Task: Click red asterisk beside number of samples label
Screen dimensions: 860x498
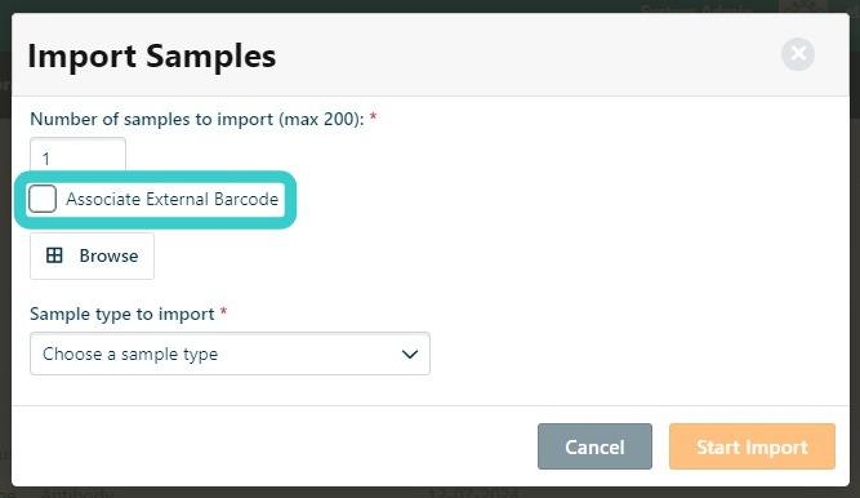Action: [x=374, y=118]
